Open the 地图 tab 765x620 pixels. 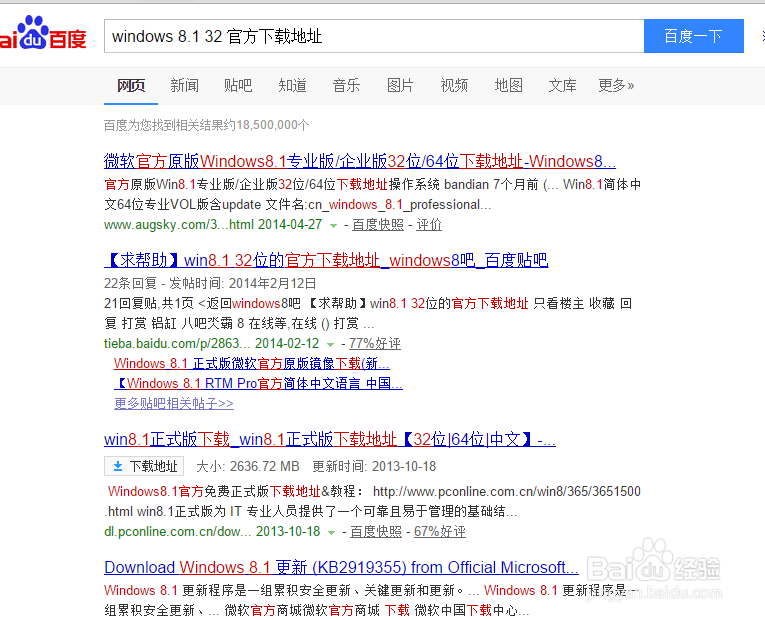[508, 85]
